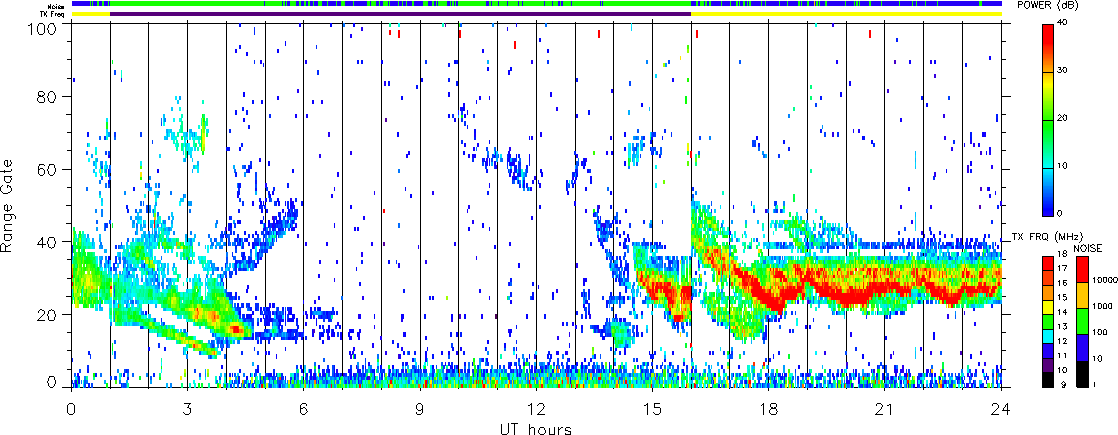Pick the dark blue bottom segment of the POWER colorbar
Image resolution: width=1118 pixels, height=435 pixels.
pyautogui.click(x=1047, y=192)
